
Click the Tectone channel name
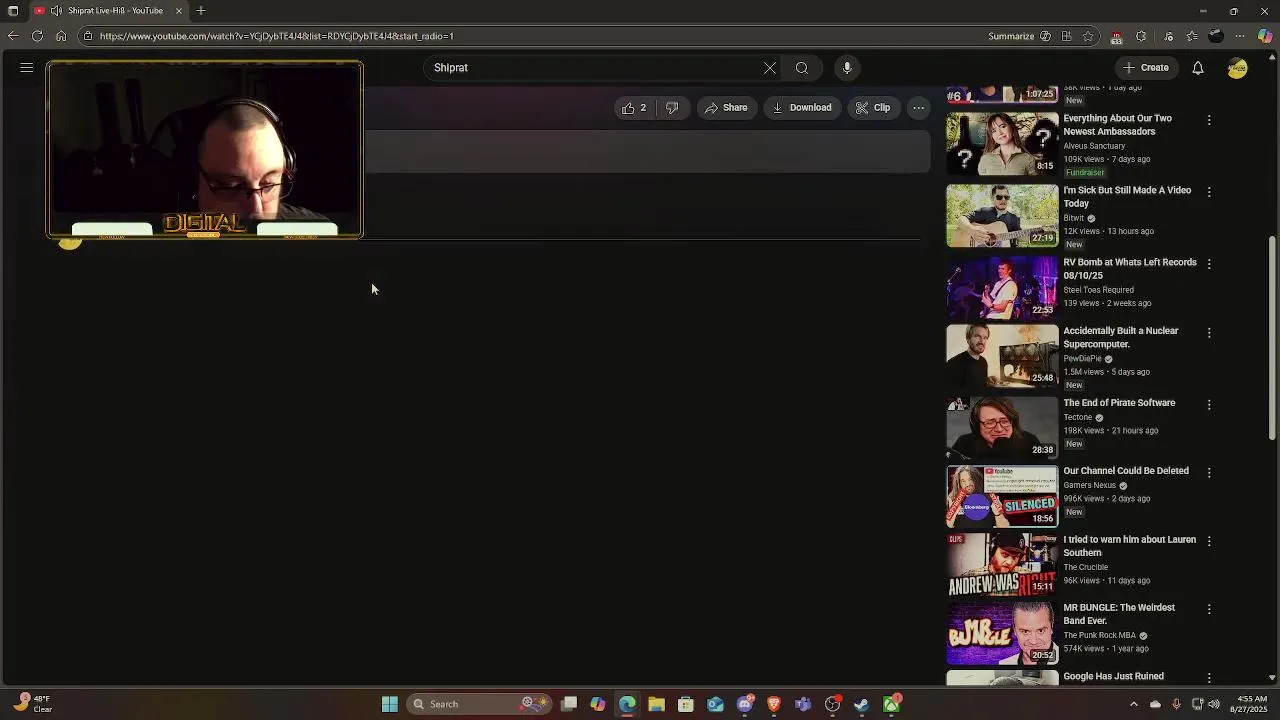[1077, 418]
